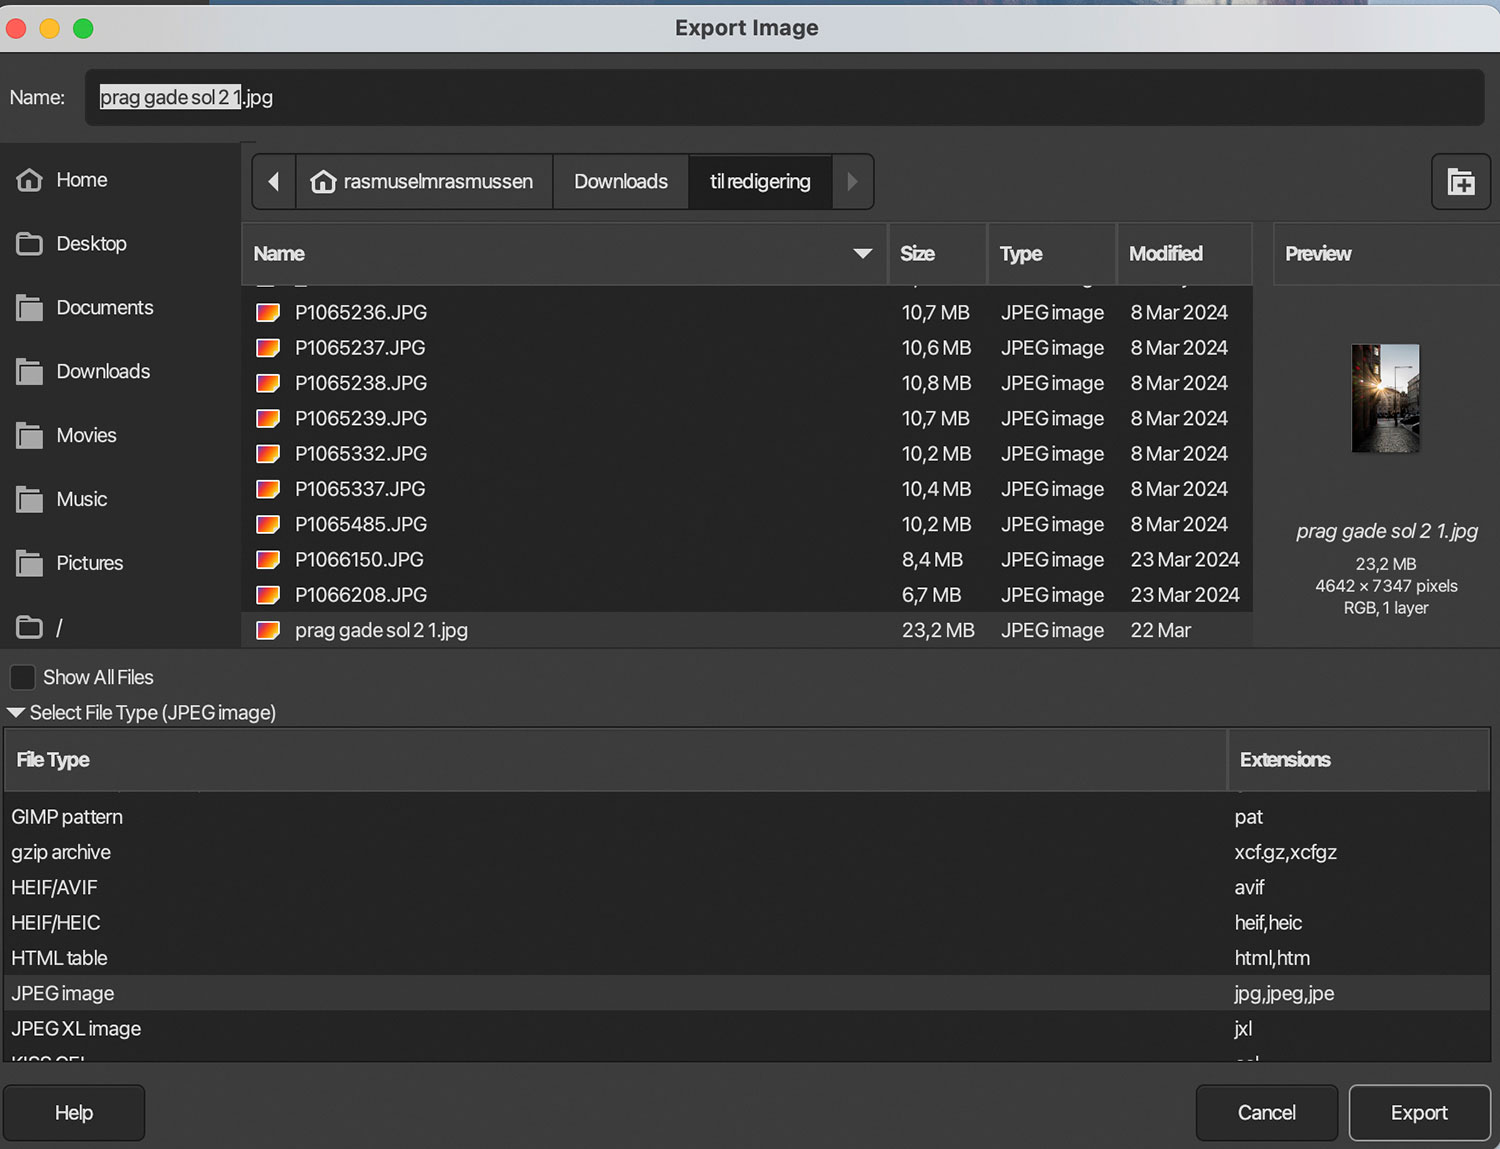The image size is (1500, 1149).
Task: Select the Music sidebar folder
Action: click(x=80, y=499)
